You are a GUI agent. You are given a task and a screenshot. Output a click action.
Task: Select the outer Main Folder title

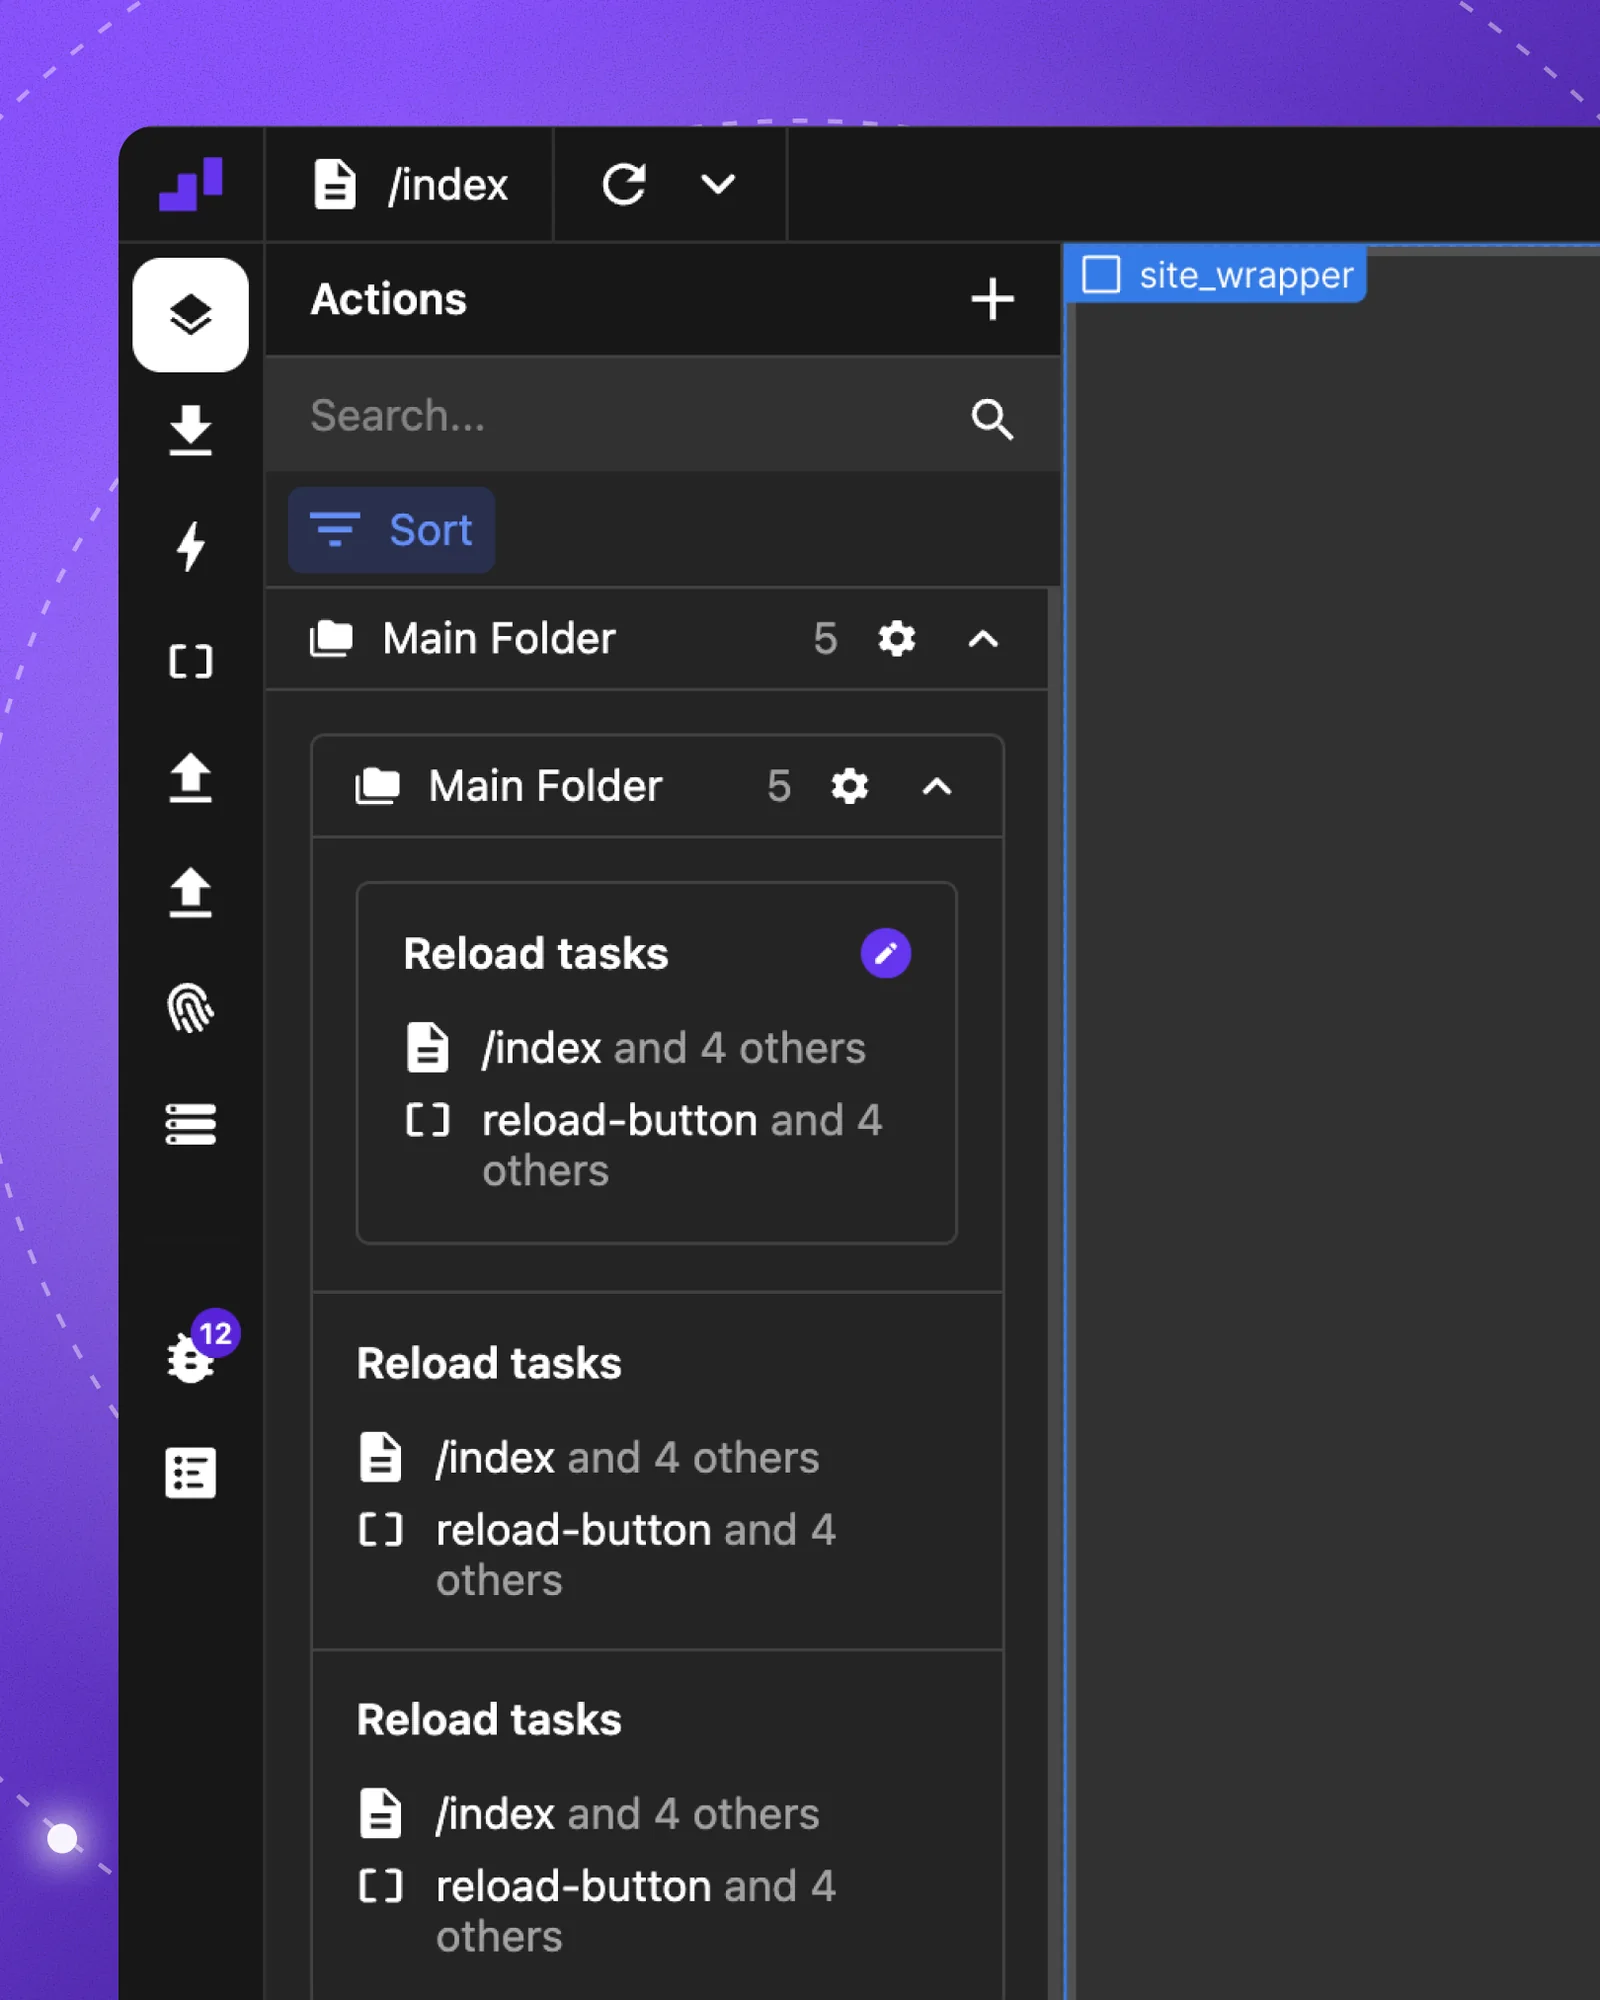(499, 638)
